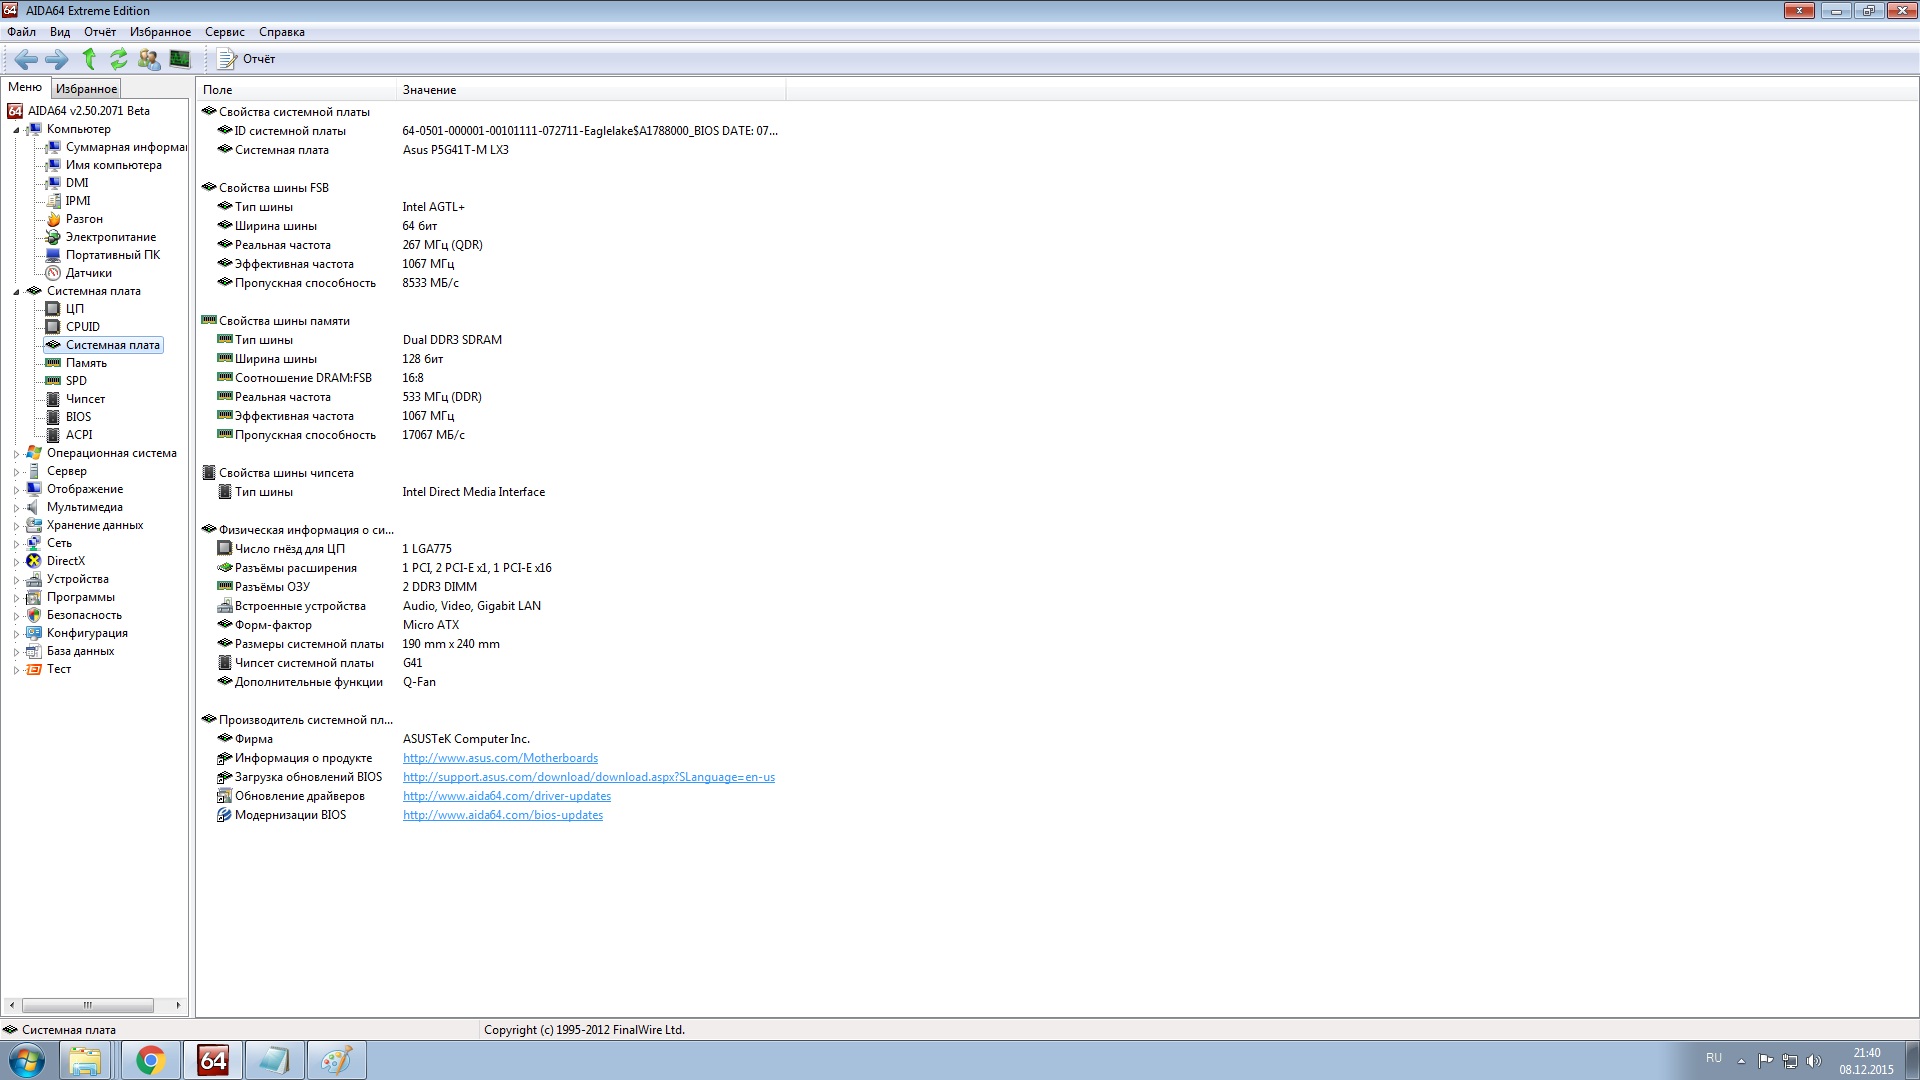The image size is (1920, 1080).
Task: Select the CPUID tree item
Action: (x=82, y=327)
